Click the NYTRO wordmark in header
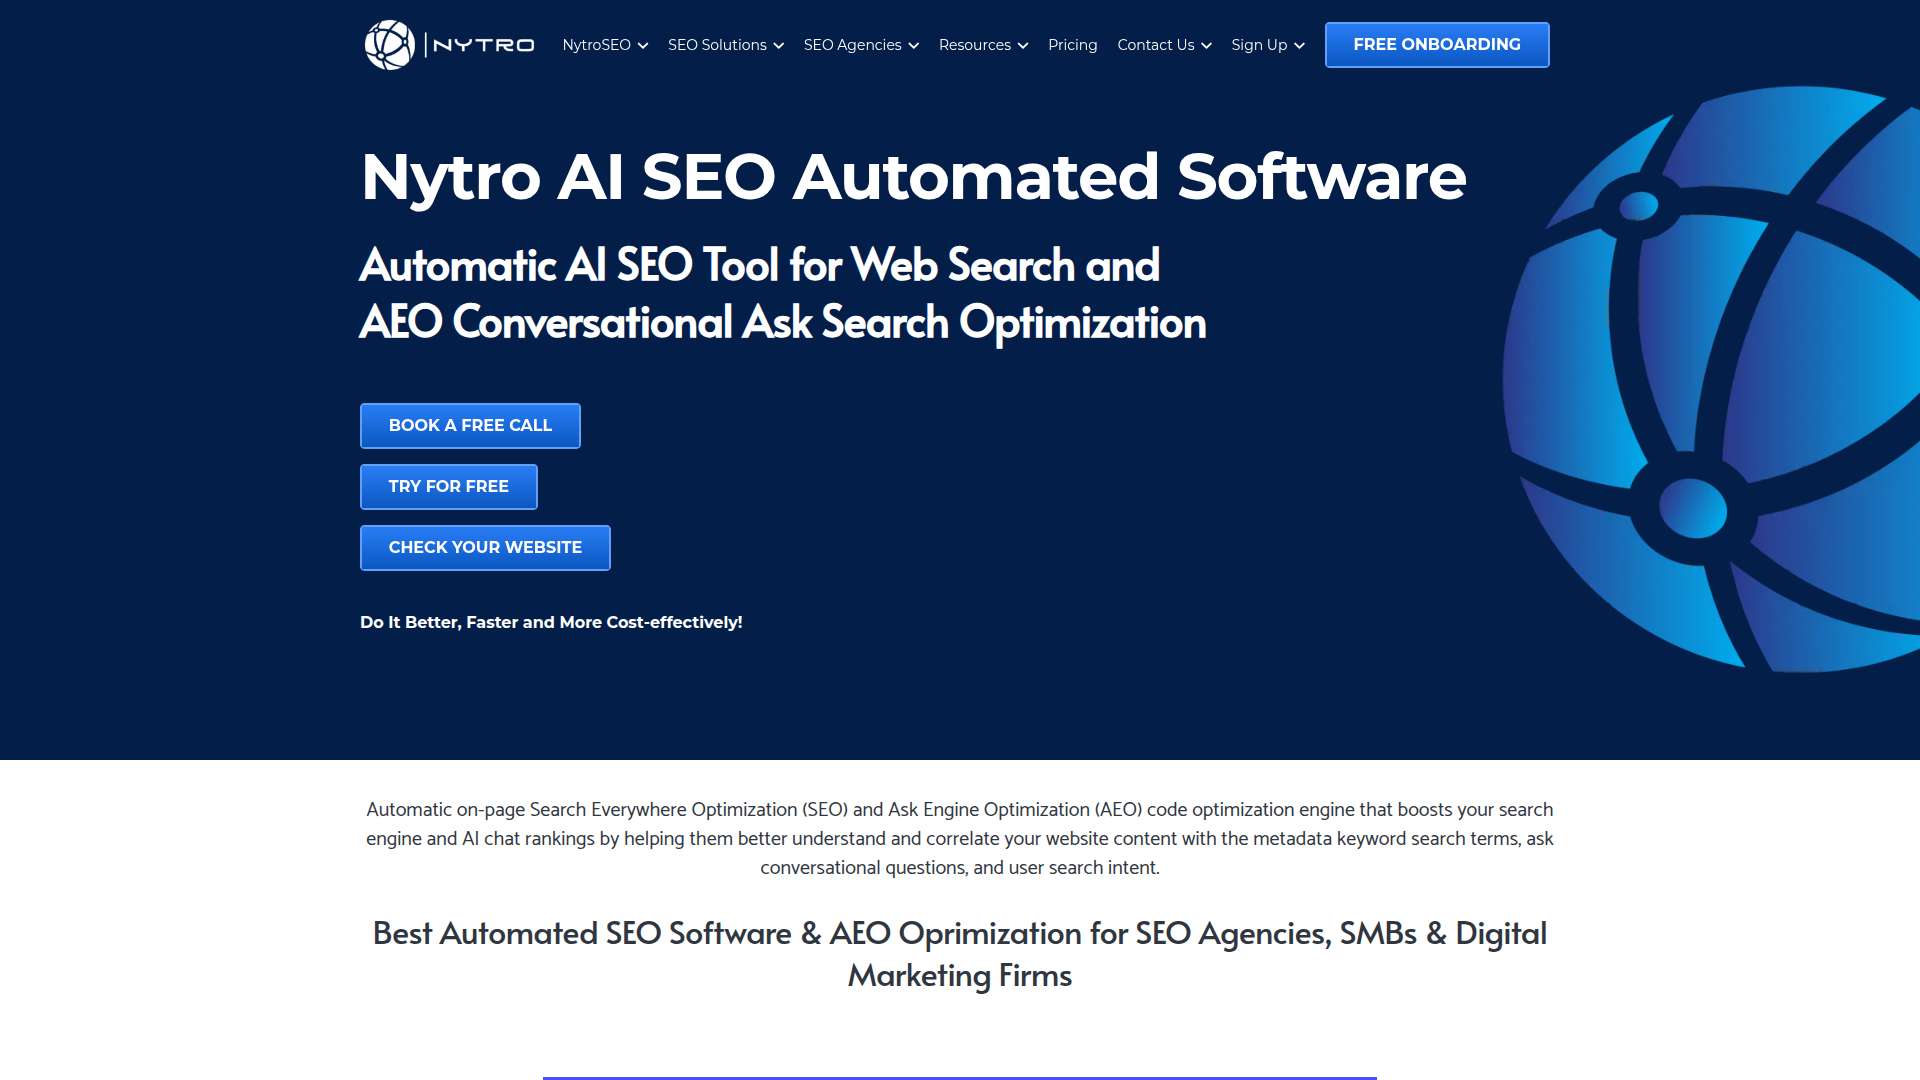Screen dimensions: 1920x1080 pyautogui.click(x=484, y=45)
